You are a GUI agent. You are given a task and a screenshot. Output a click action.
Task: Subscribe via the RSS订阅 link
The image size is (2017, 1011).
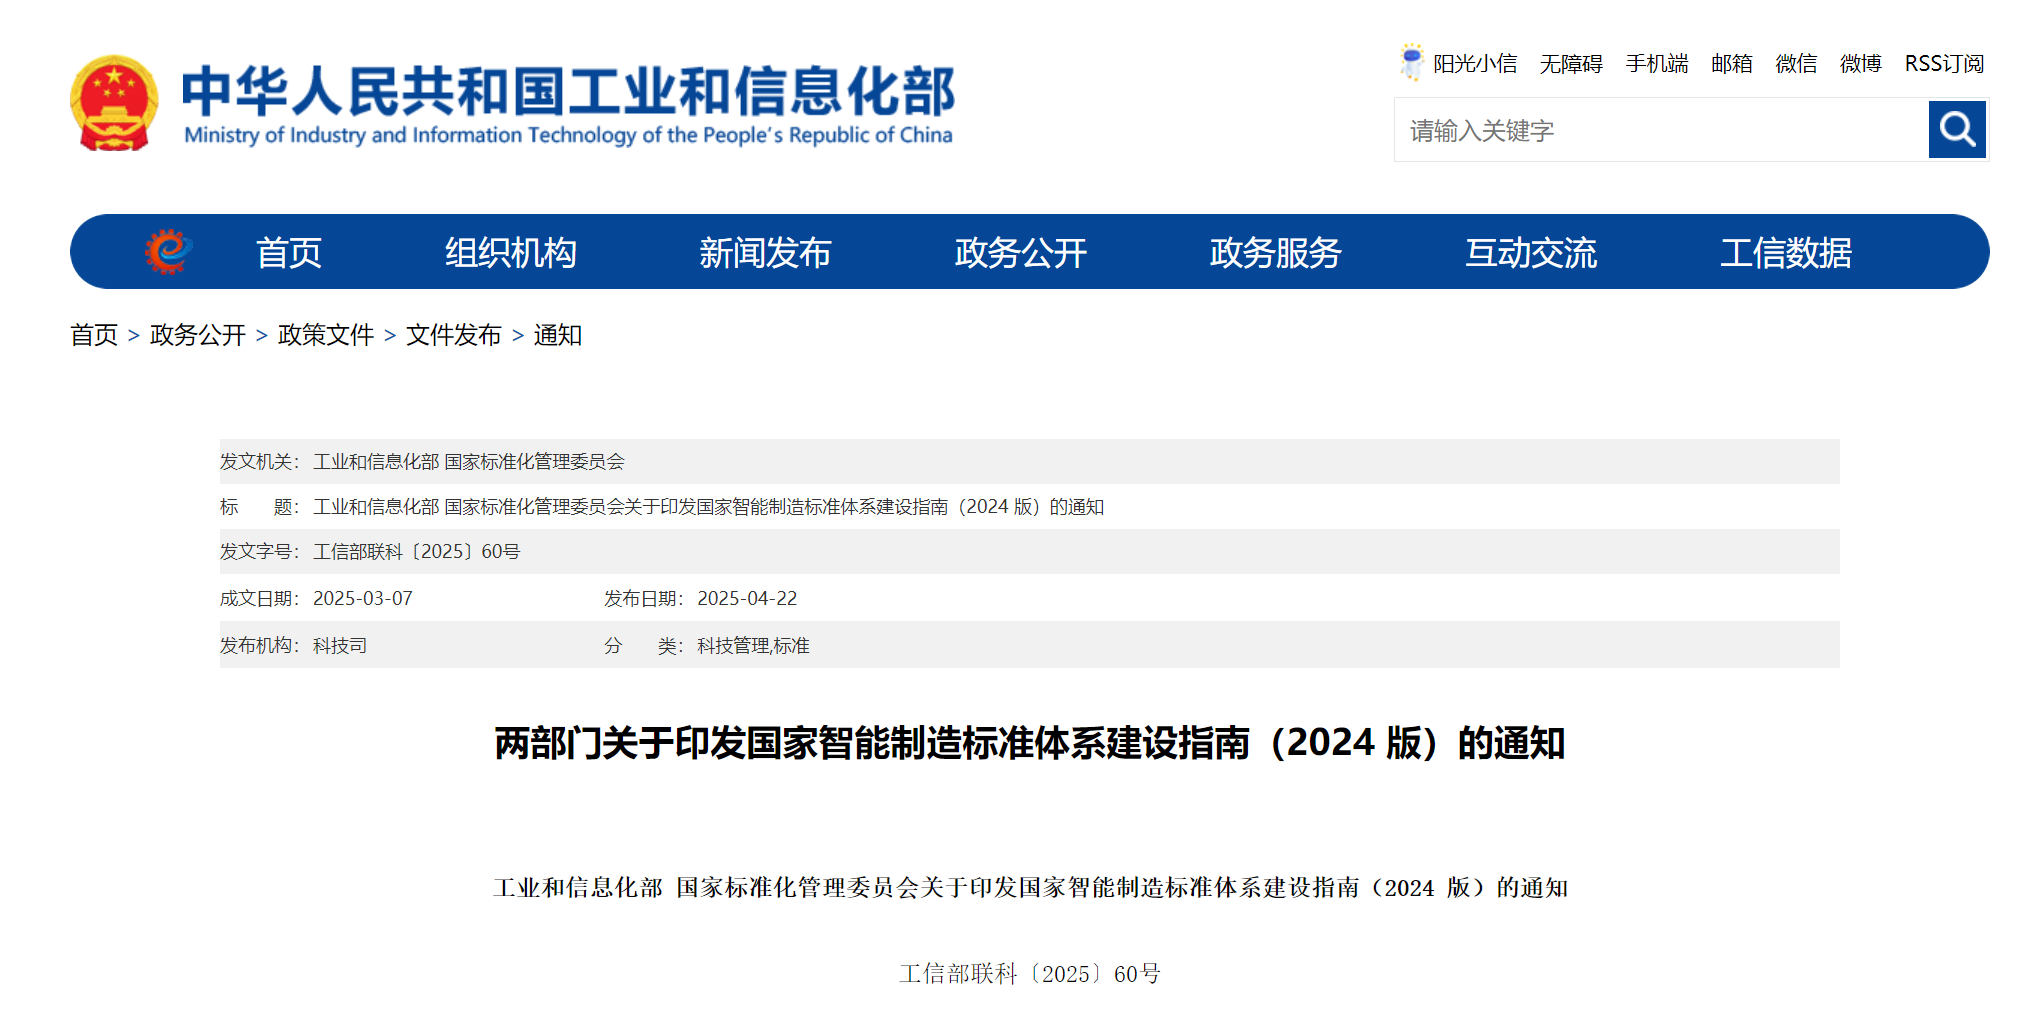pos(1943,63)
